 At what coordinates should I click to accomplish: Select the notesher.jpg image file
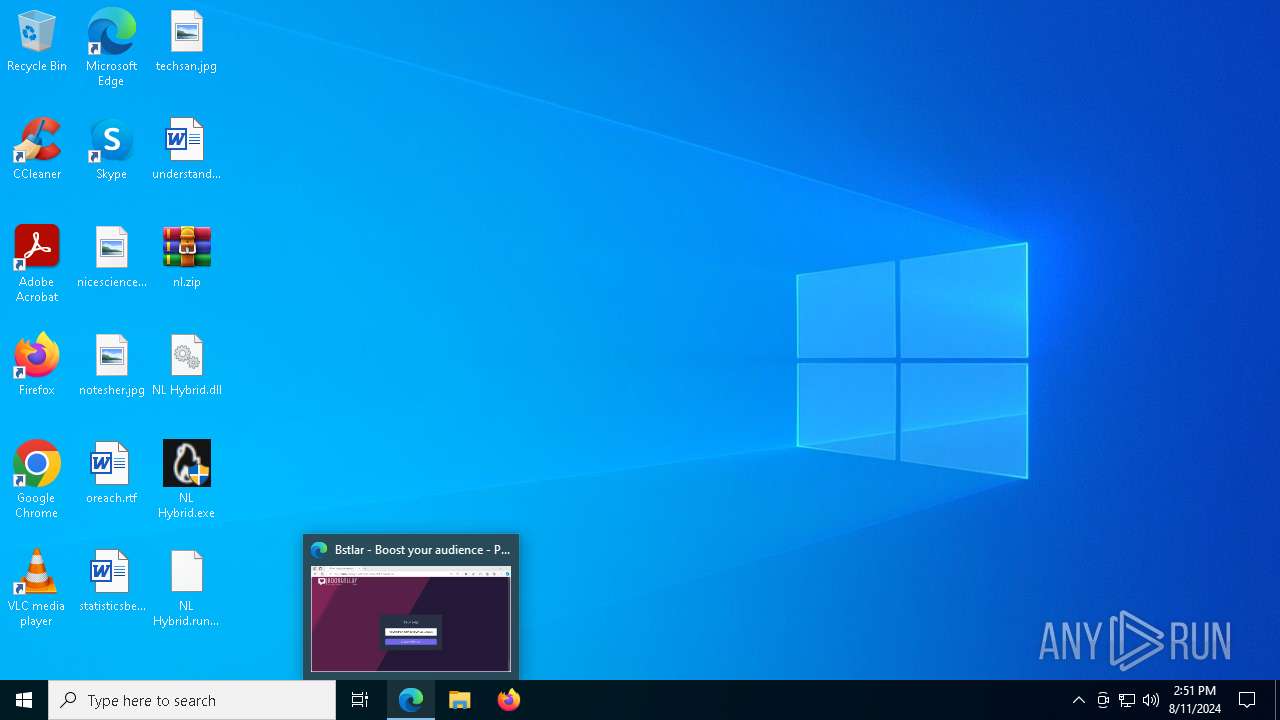tap(111, 366)
